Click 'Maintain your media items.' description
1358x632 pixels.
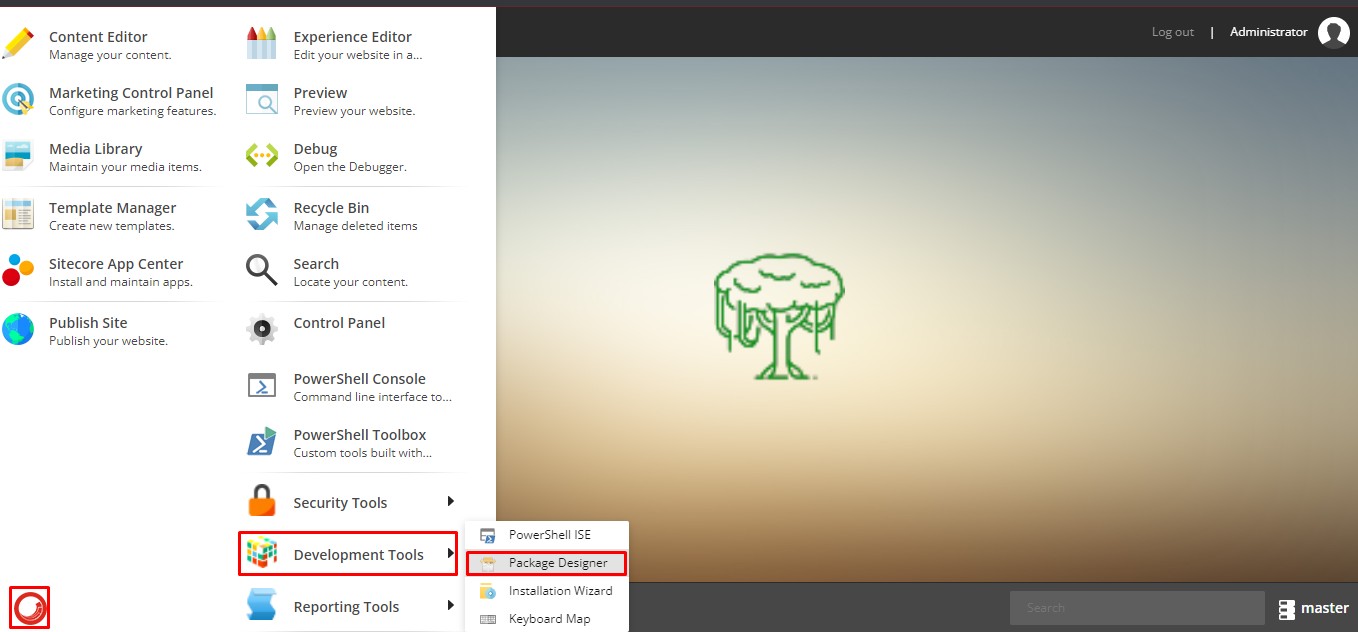125,167
